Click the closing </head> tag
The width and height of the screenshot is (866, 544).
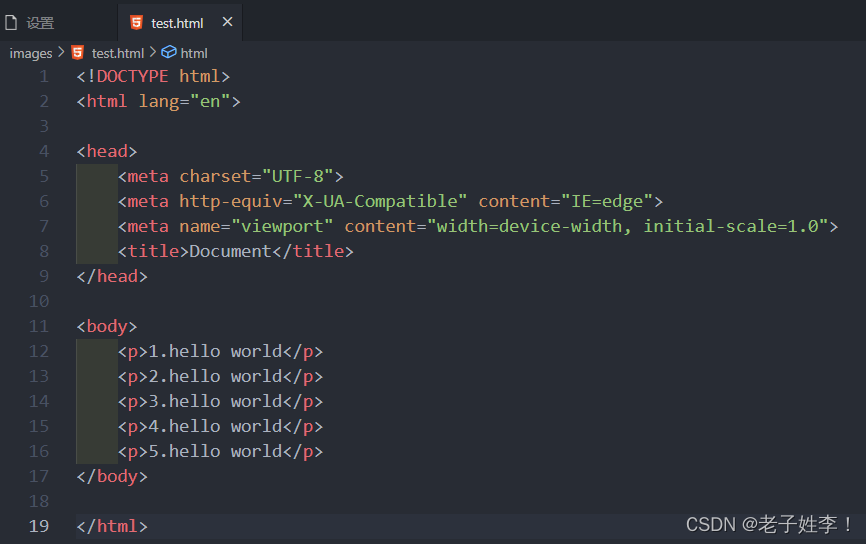[112, 276]
